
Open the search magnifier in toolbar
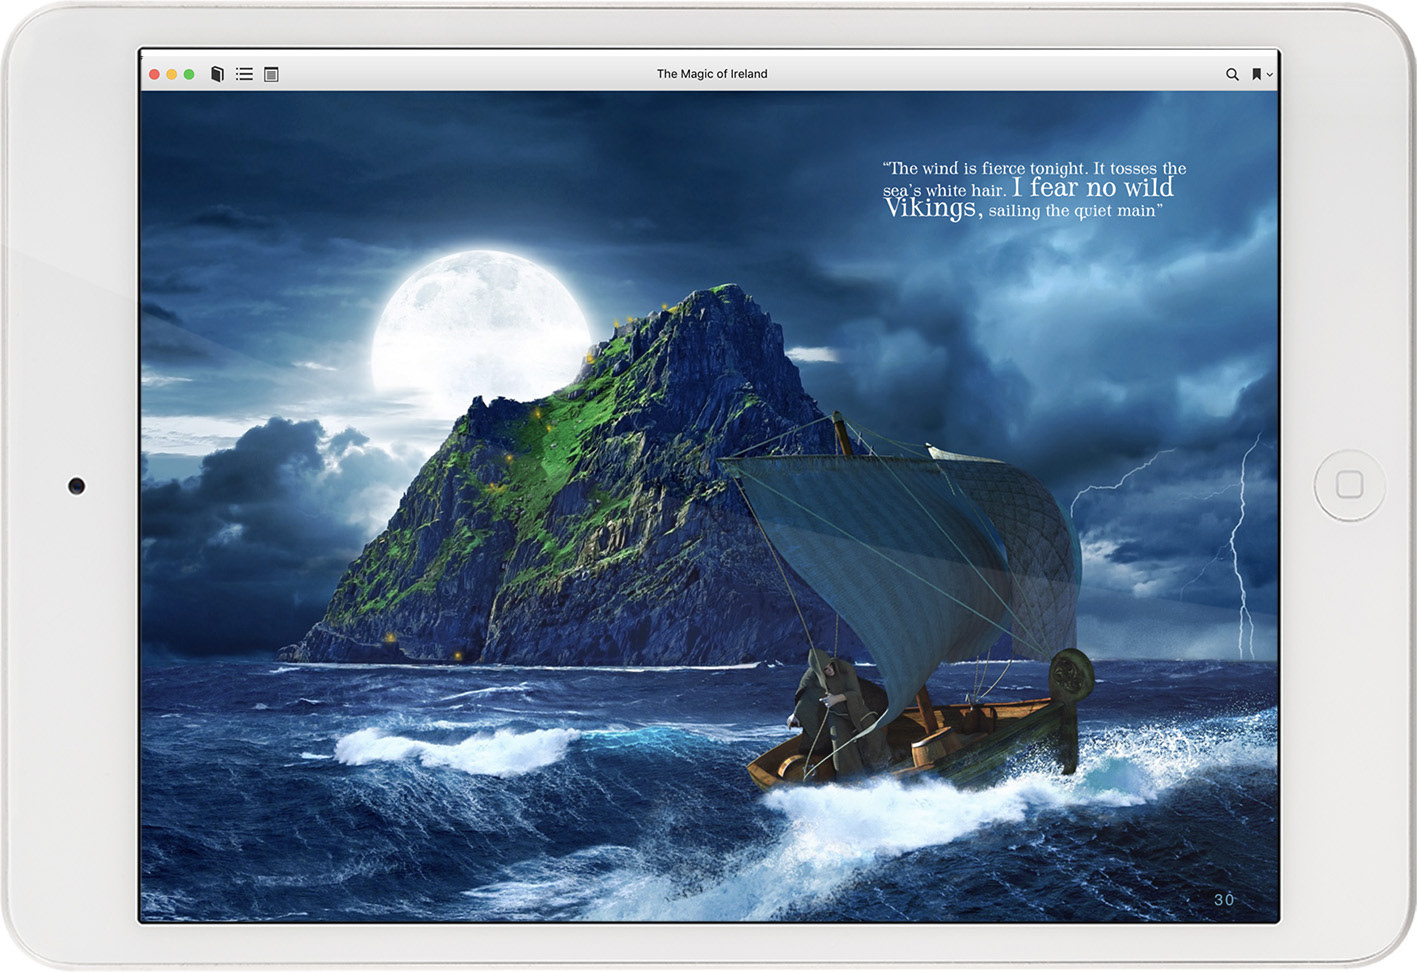click(1232, 74)
